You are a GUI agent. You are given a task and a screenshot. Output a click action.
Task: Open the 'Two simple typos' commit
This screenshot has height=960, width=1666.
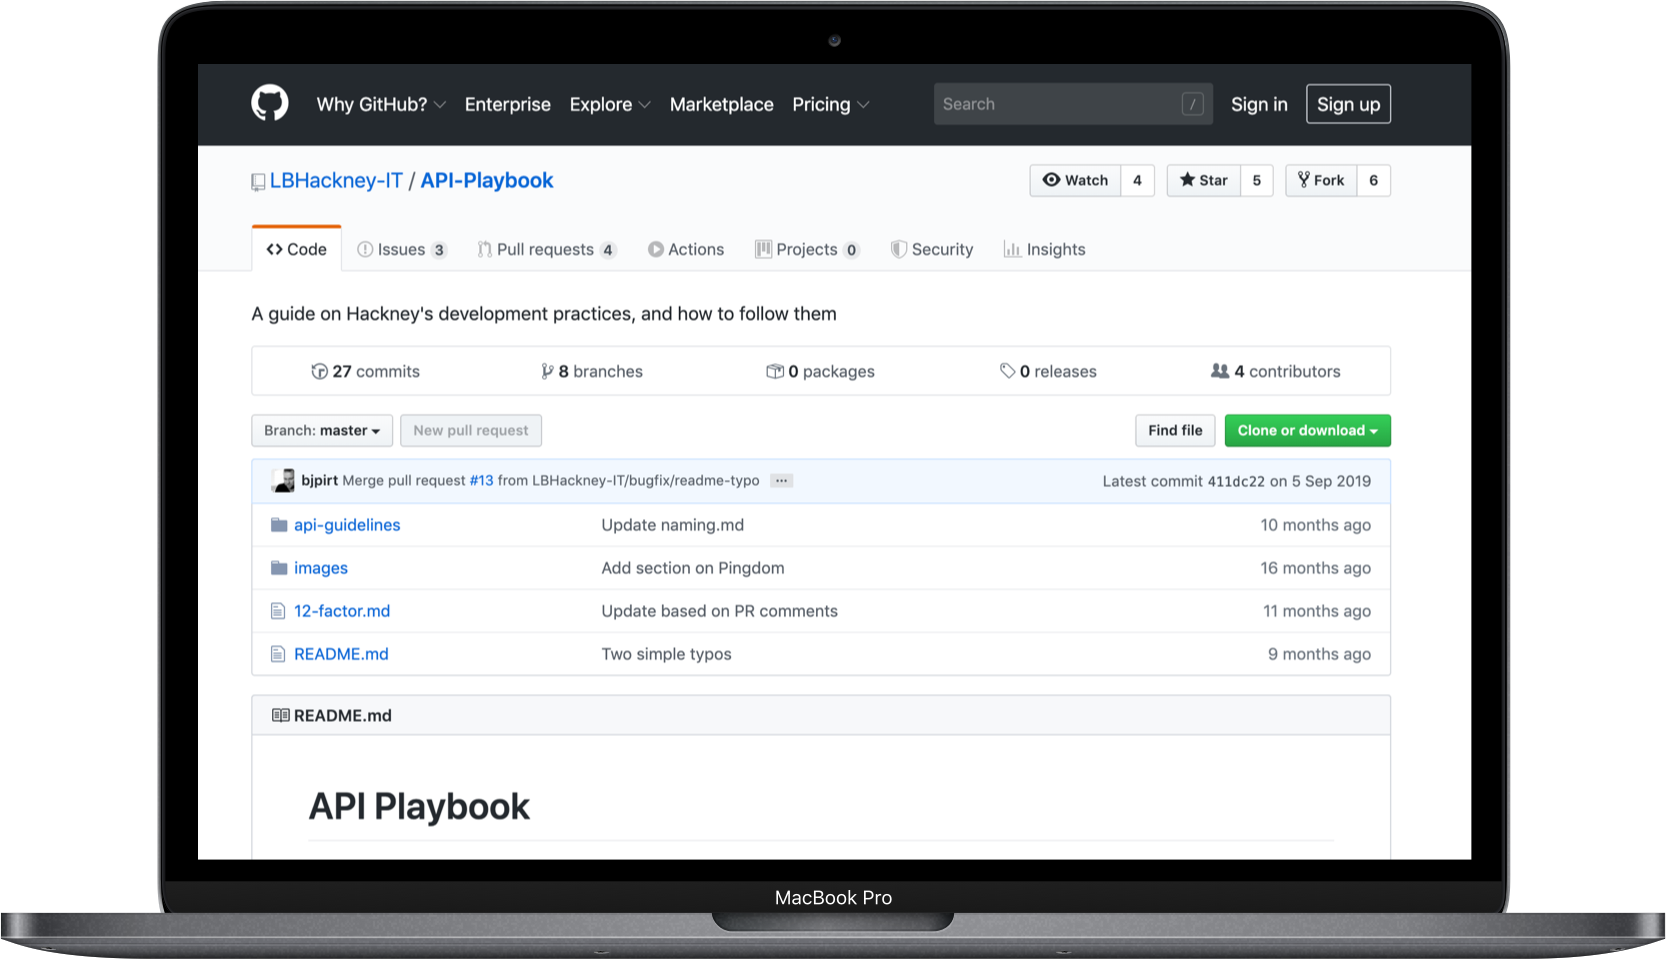pyautogui.click(x=667, y=654)
